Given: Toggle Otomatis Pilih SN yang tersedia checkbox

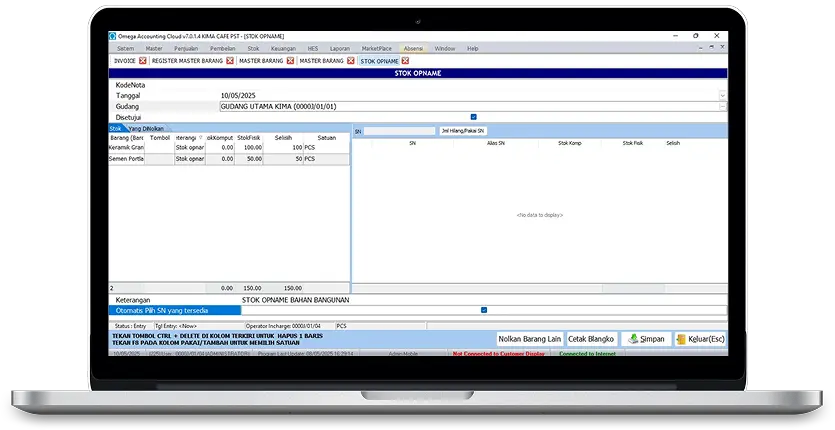Looking at the screenshot, I should point(484,310).
